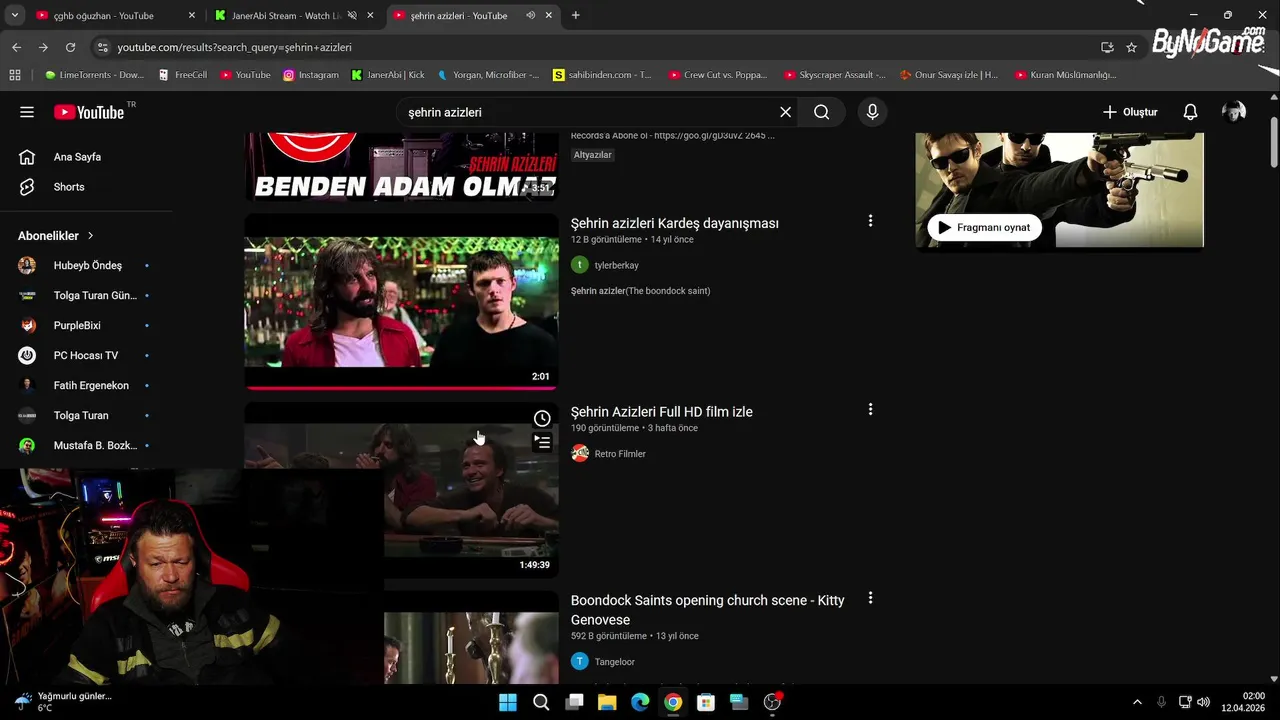Open Windows Start menu
The height and width of the screenshot is (720, 1280).
pos(508,702)
